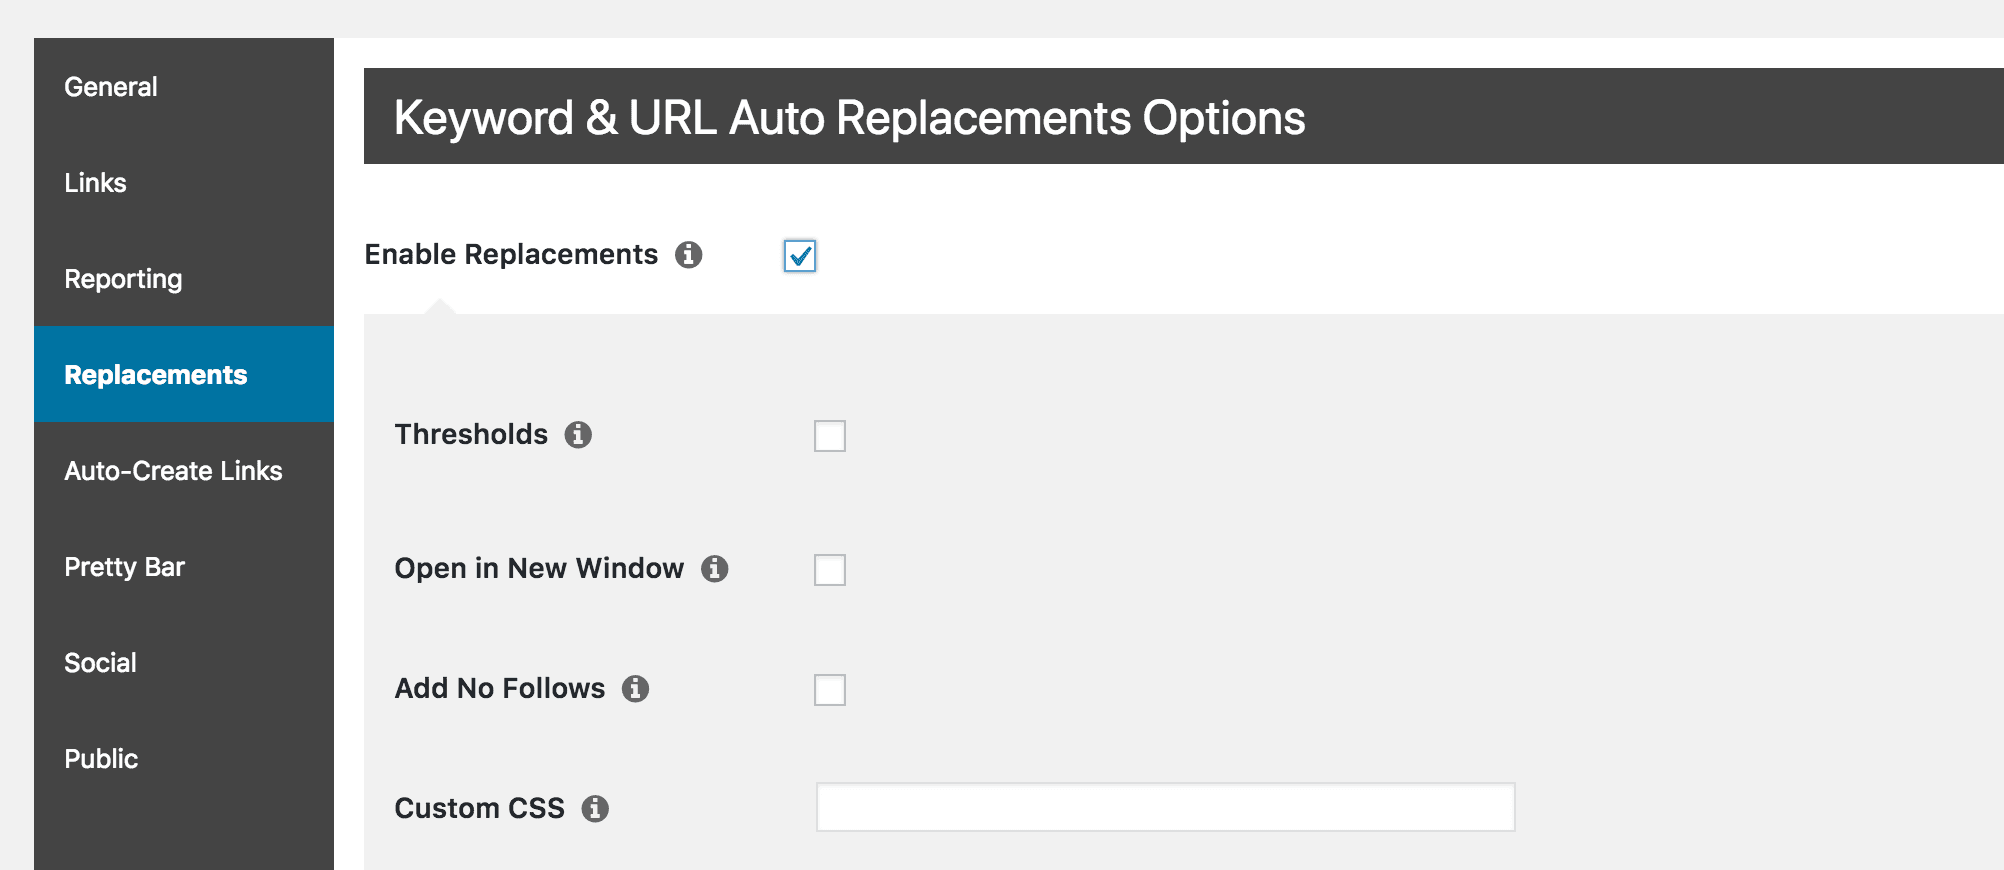Open the Public settings tab
2004x870 pixels.
tap(101, 759)
